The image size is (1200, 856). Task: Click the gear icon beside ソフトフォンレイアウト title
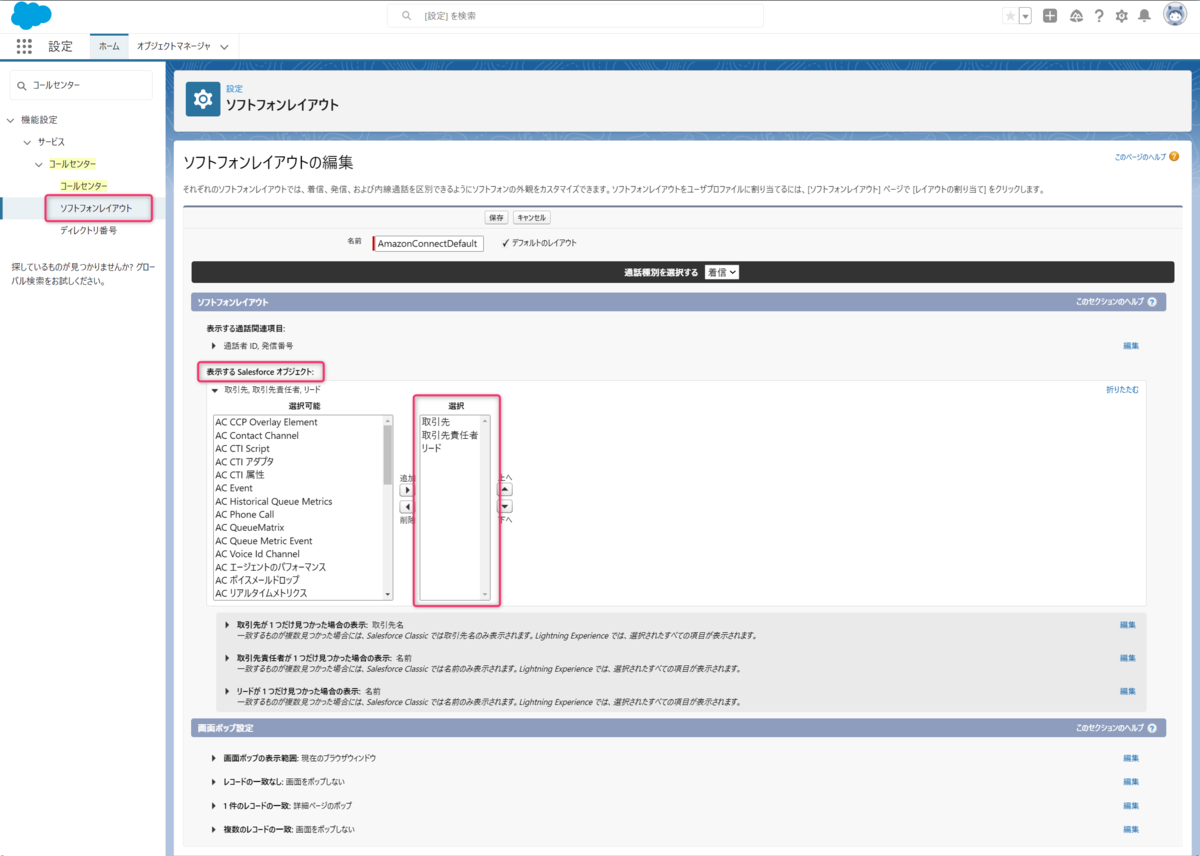(x=203, y=100)
